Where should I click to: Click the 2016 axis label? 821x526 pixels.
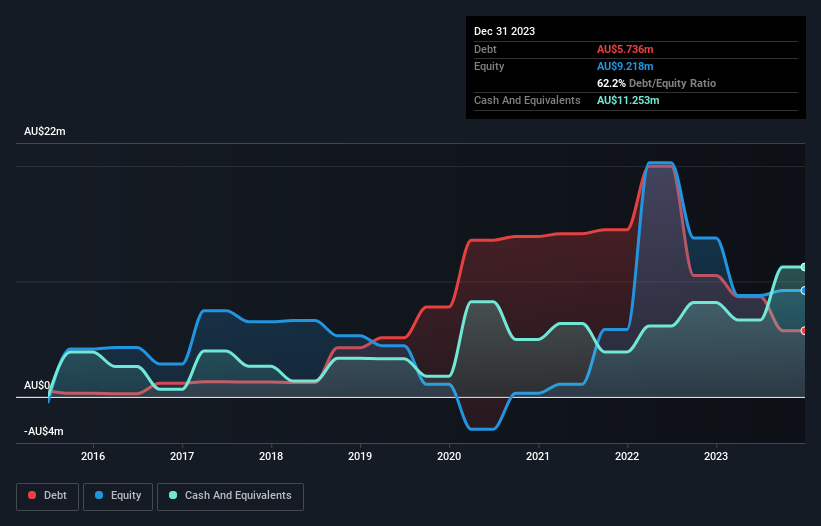(x=93, y=456)
